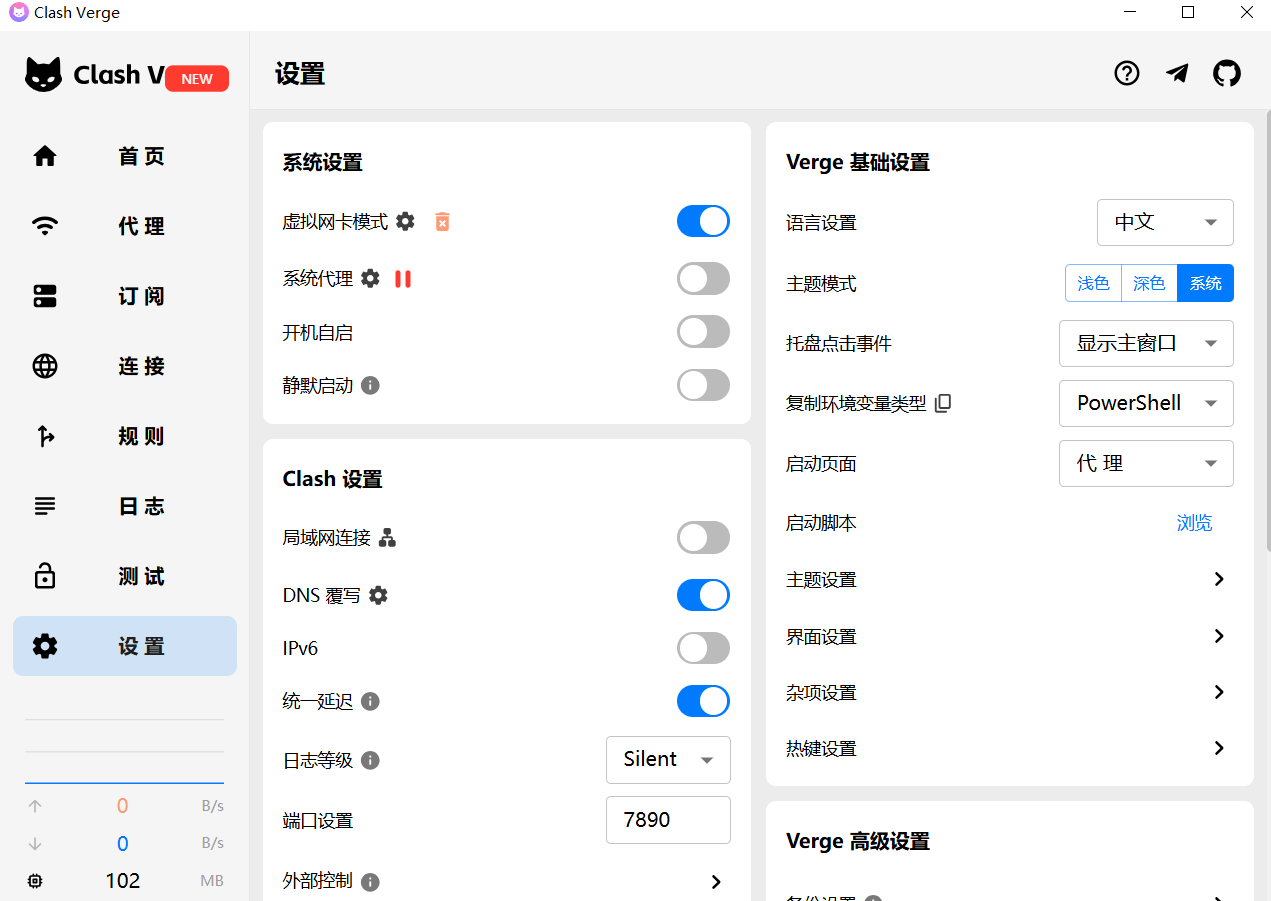Select the 深色 theme mode button
Image resolution: width=1271 pixels, height=901 pixels.
pos(1149,283)
